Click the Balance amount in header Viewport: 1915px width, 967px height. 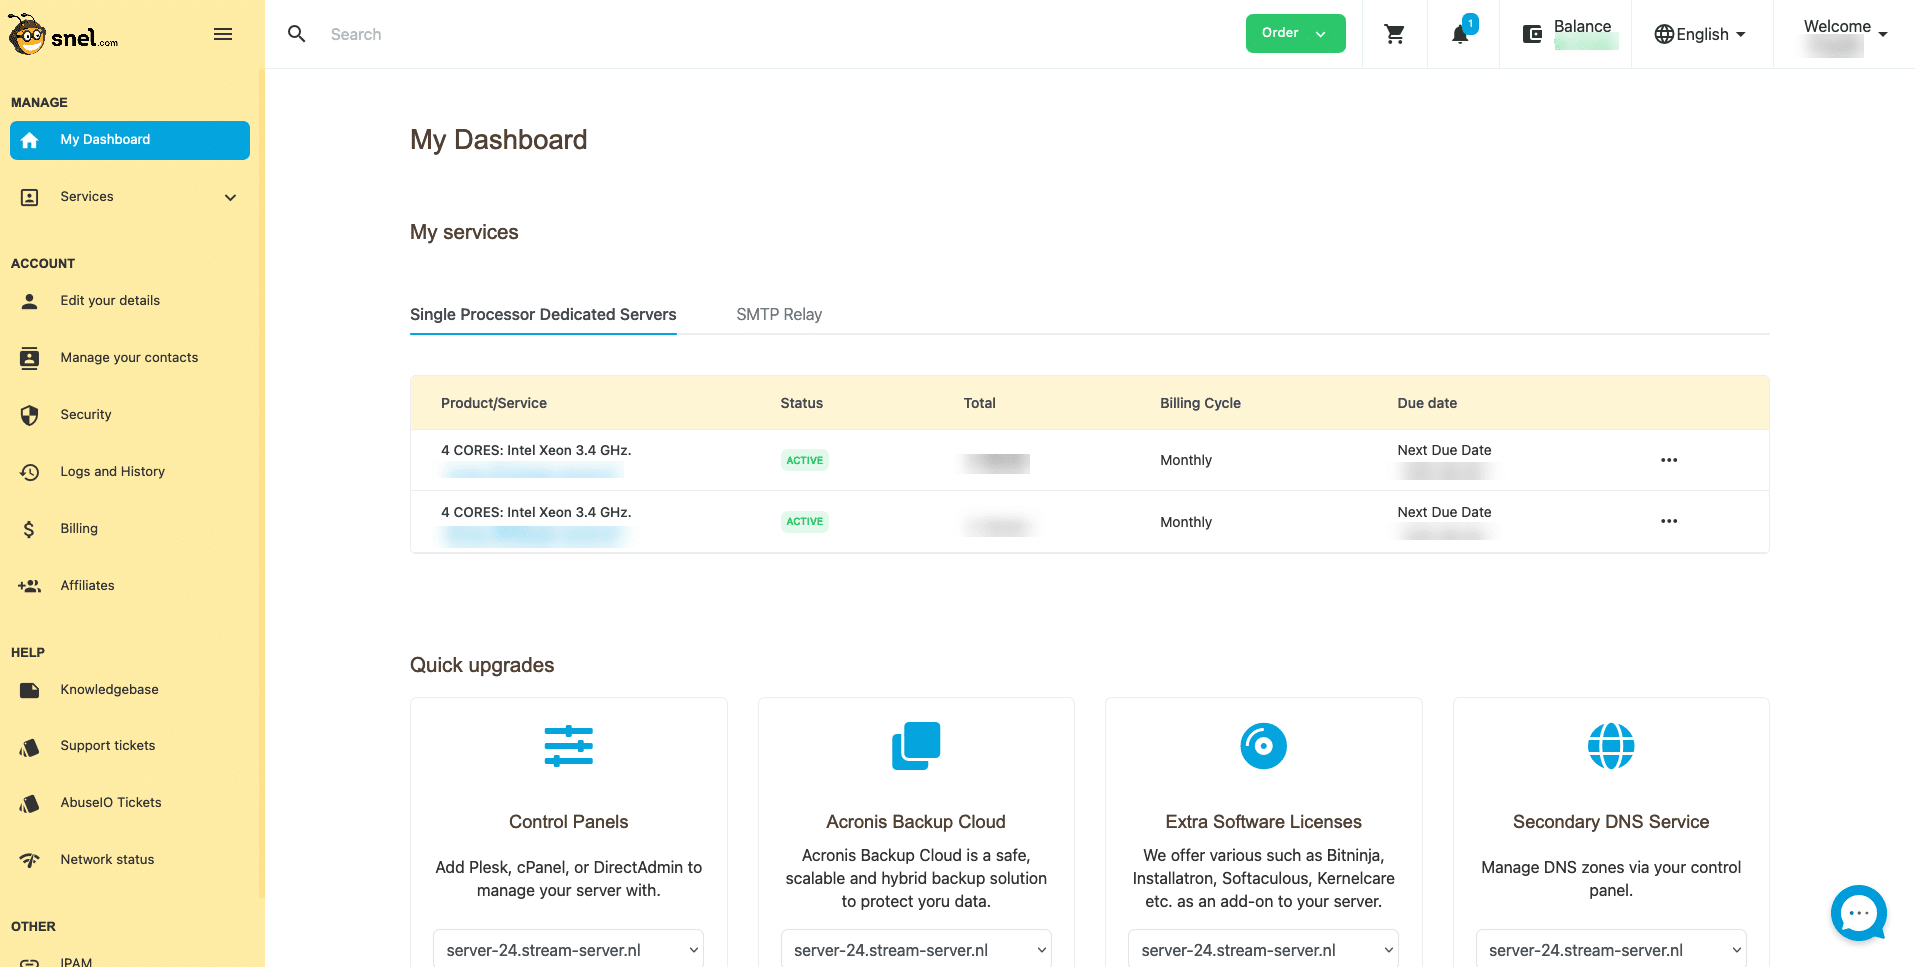coord(1586,43)
